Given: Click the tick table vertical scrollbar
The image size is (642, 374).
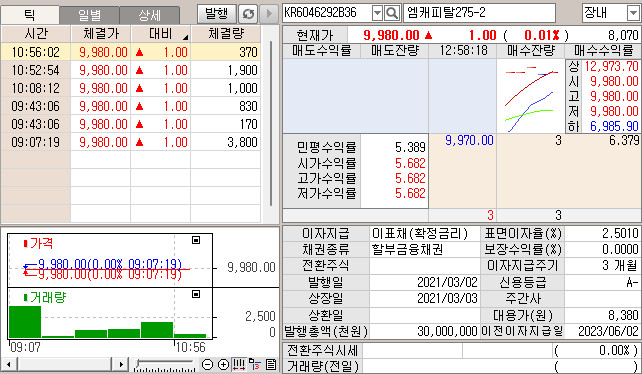Looking at the screenshot, I should [x=271, y=123].
